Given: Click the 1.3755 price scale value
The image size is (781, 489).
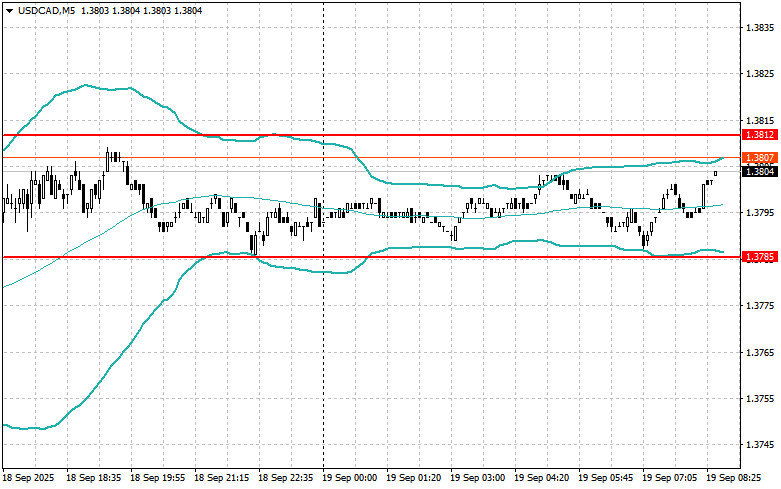Looking at the screenshot, I should tap(760, 399).
